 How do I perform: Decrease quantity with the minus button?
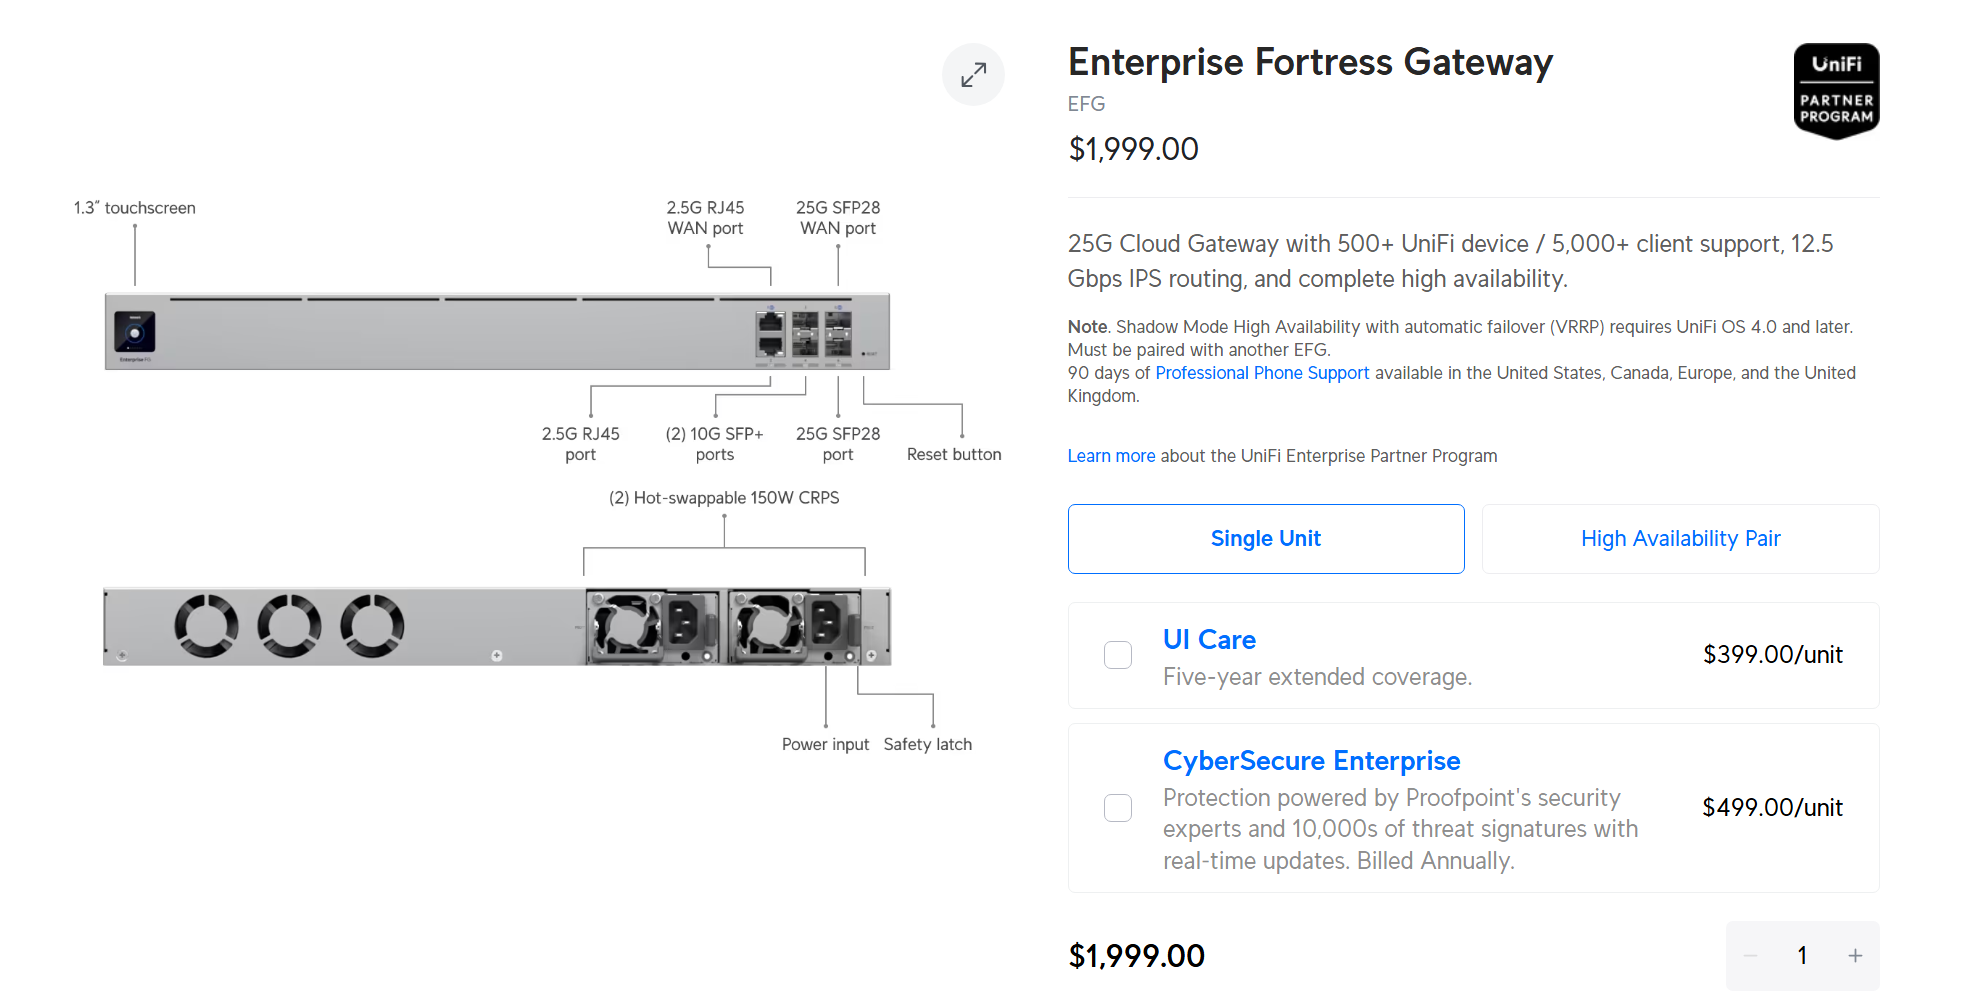1751,956
